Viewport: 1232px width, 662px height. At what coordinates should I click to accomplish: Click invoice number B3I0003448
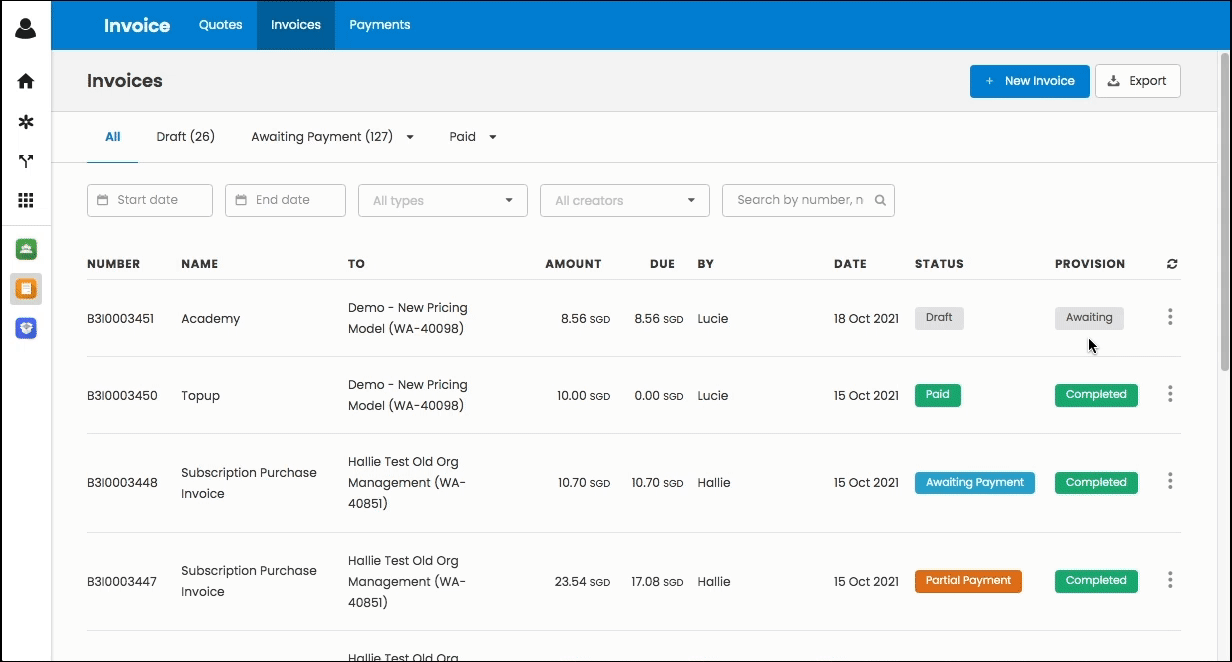122,483
